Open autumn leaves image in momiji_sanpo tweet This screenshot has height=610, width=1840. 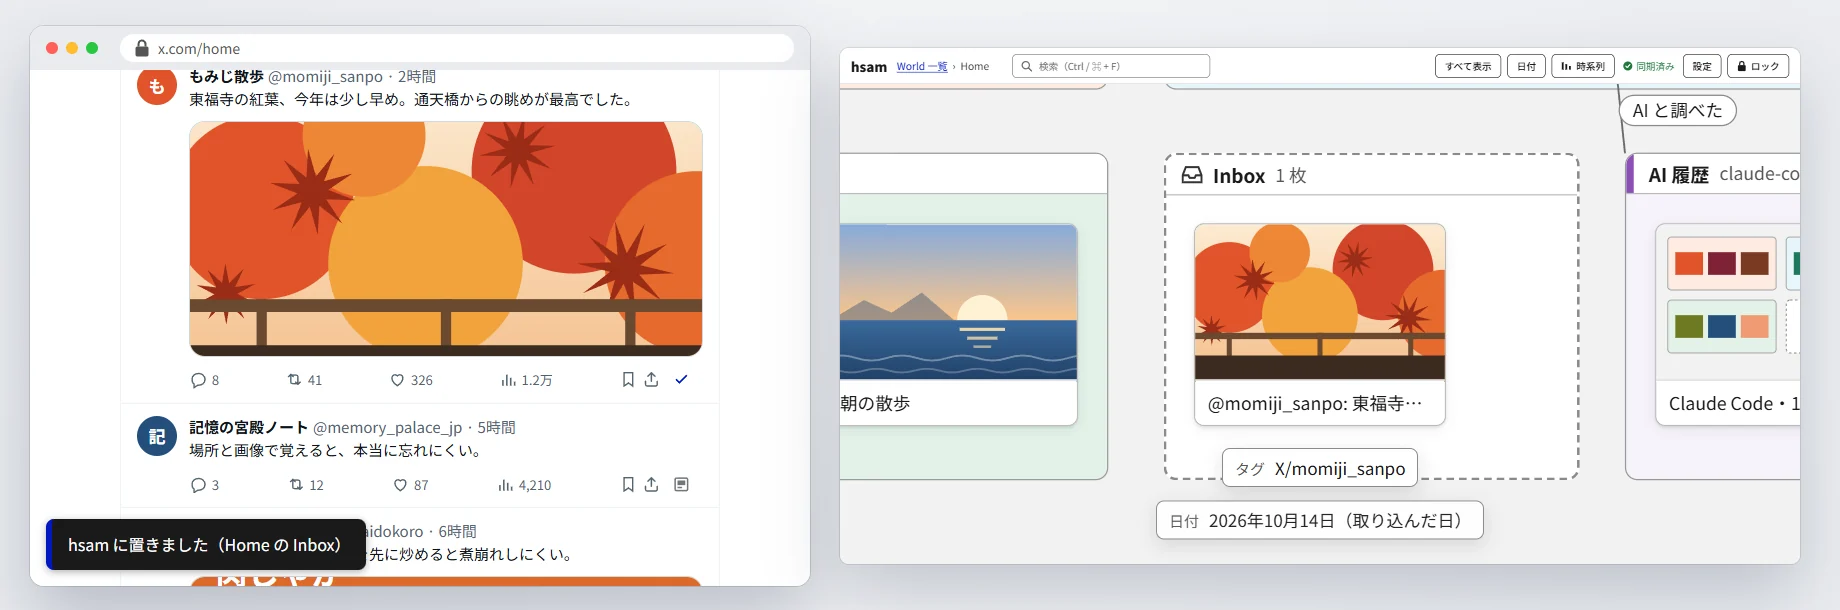click(446, 239)
